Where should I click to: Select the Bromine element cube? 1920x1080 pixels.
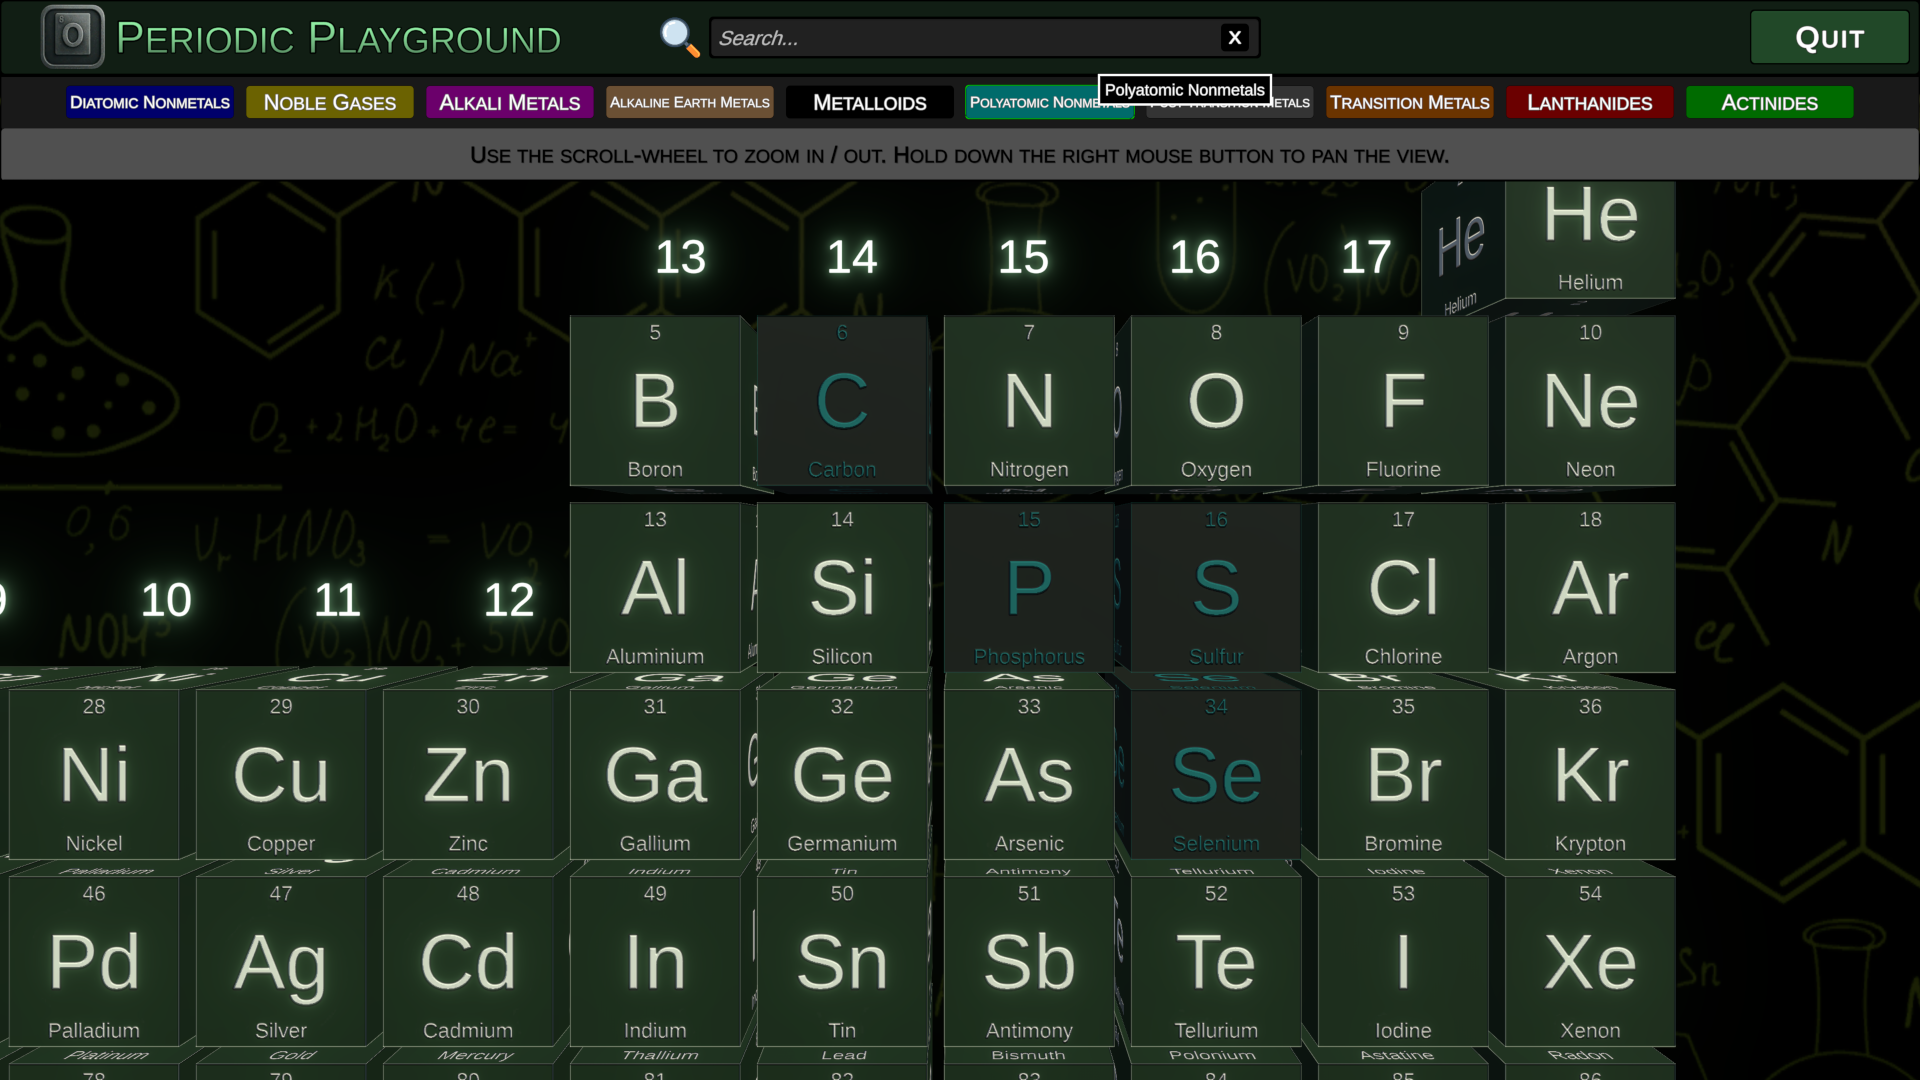1403,775
